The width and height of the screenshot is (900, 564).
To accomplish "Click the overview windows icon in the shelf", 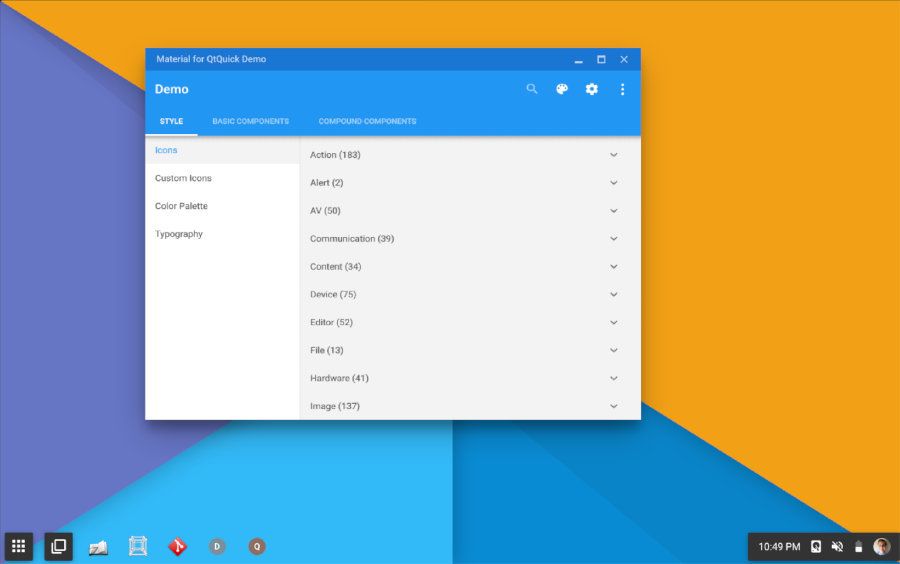I will 59,546.
